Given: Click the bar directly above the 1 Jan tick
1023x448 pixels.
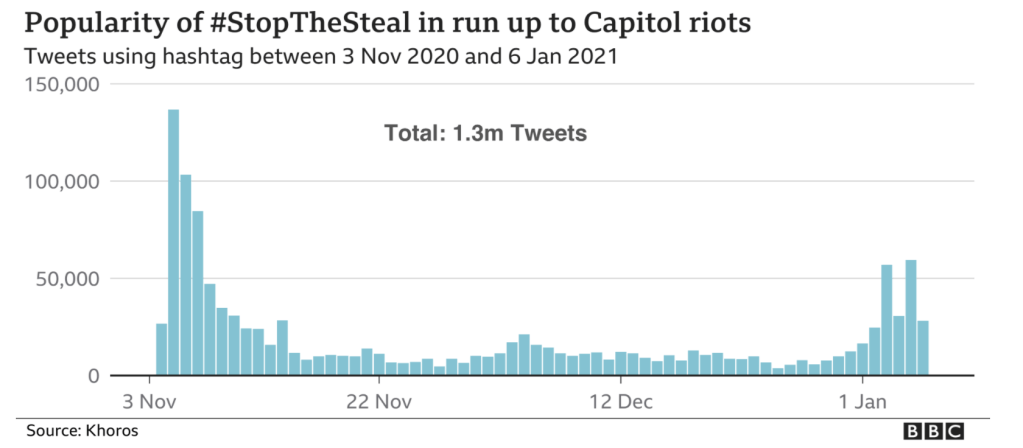Looking at the screenshot, I should click(863, 359).
